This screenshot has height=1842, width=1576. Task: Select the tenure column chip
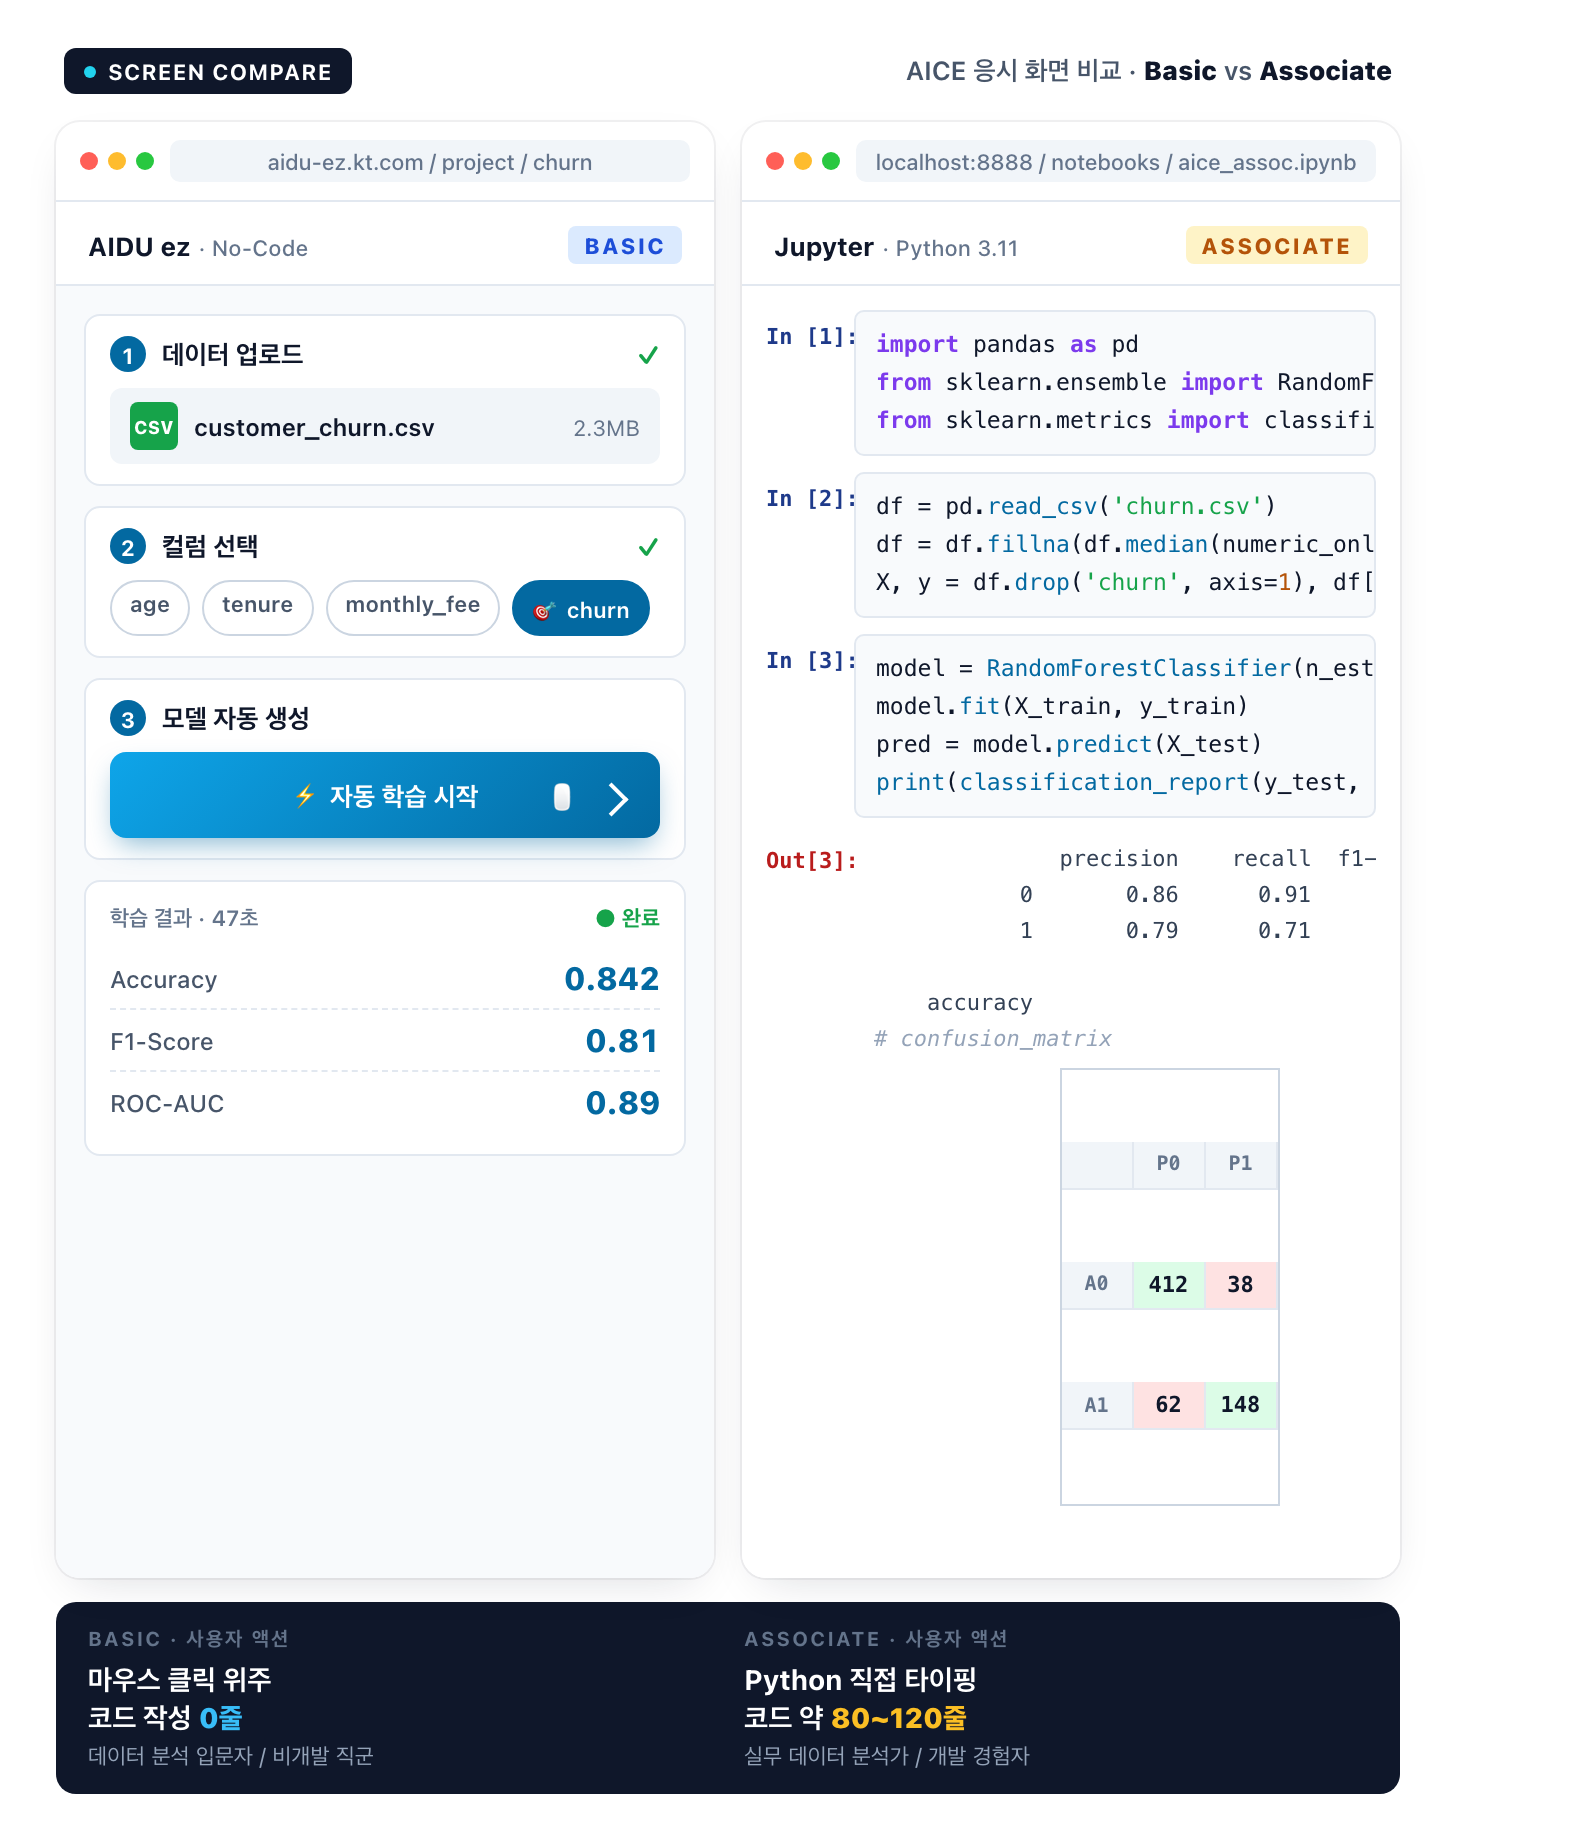click(x=258, y=606)
